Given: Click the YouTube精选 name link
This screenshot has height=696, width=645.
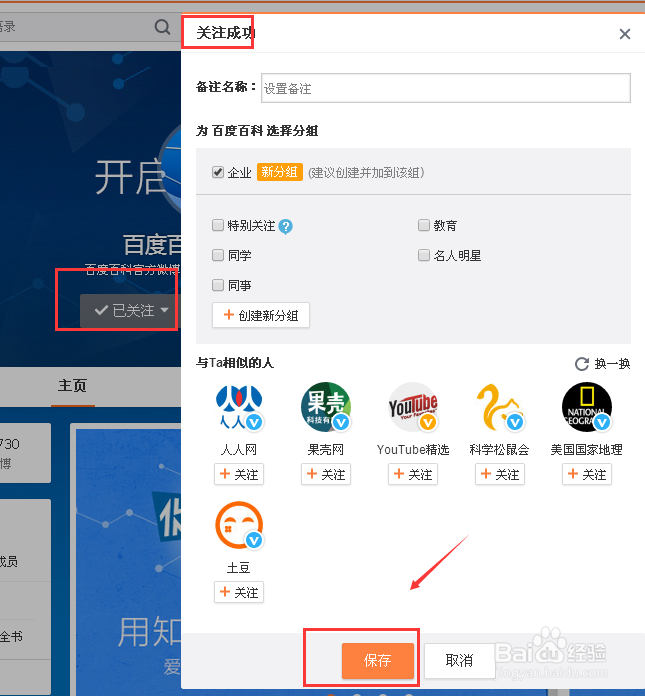Looking at the screenshot, I should point(413,450).
